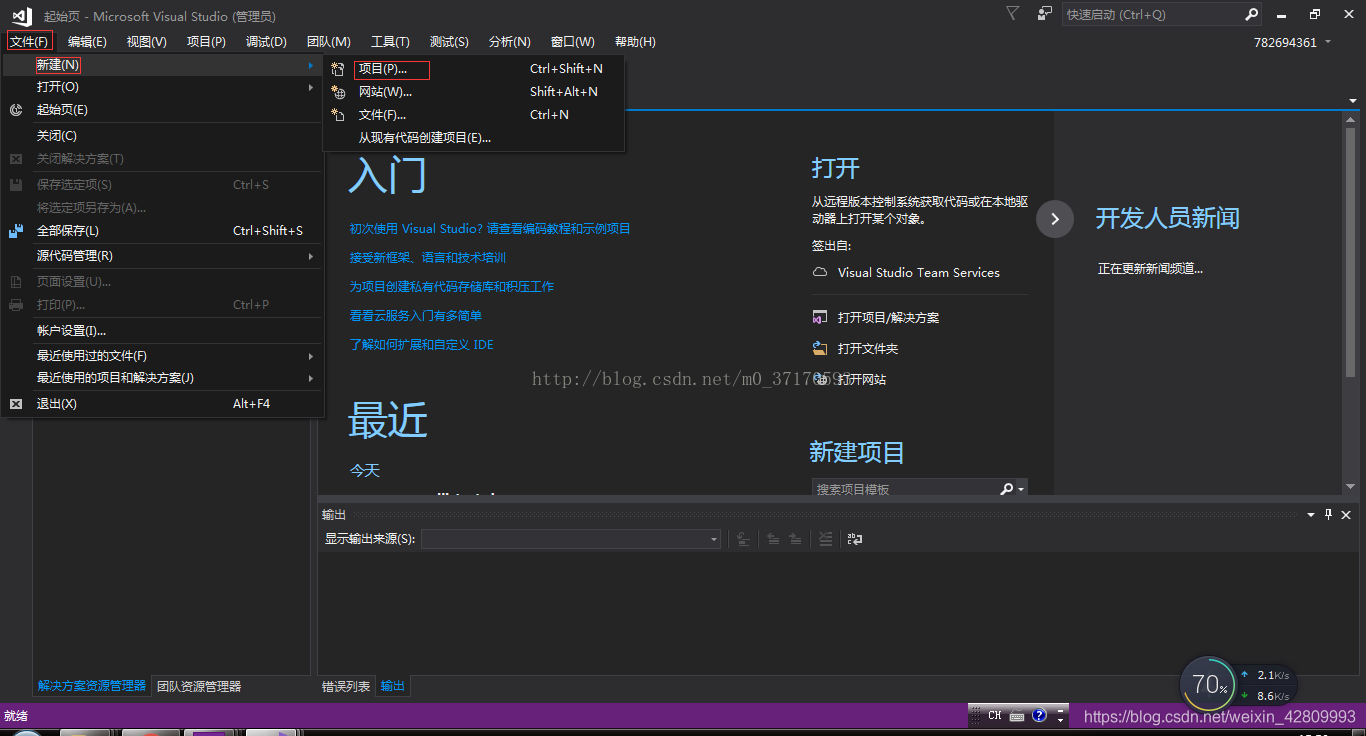The image size is (1366, 736).
Task: Open the 显示输出来源 combo box
Action: click(571, 539)
